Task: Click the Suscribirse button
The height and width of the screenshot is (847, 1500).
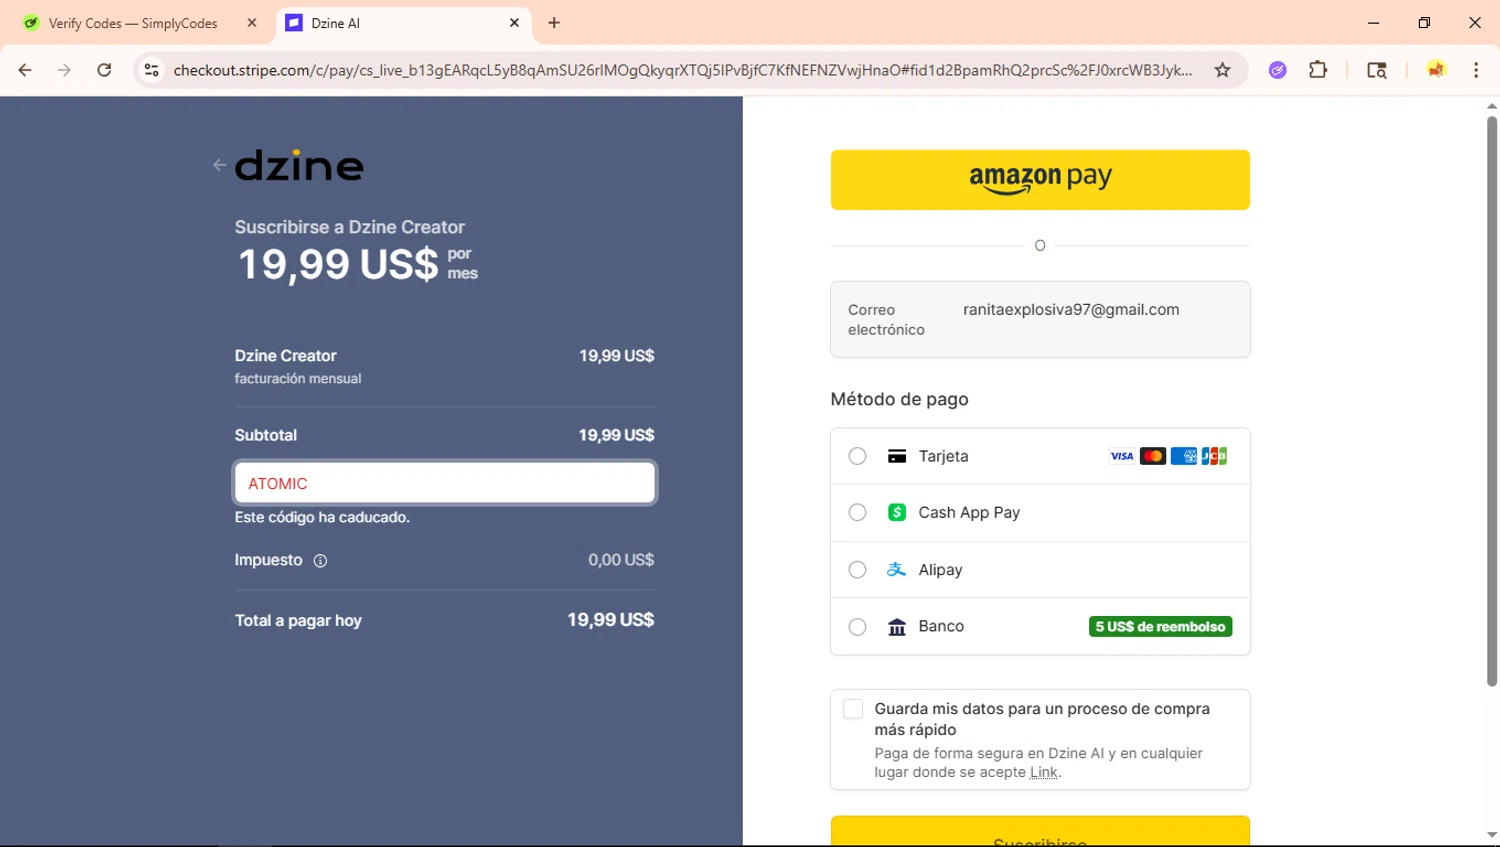Action: (1040, 832)
